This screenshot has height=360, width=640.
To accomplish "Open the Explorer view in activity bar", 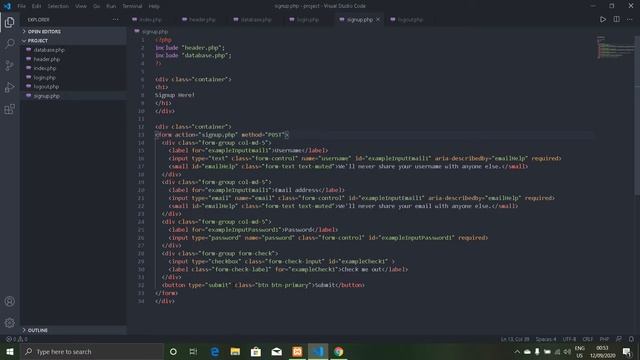I will 9,22.
